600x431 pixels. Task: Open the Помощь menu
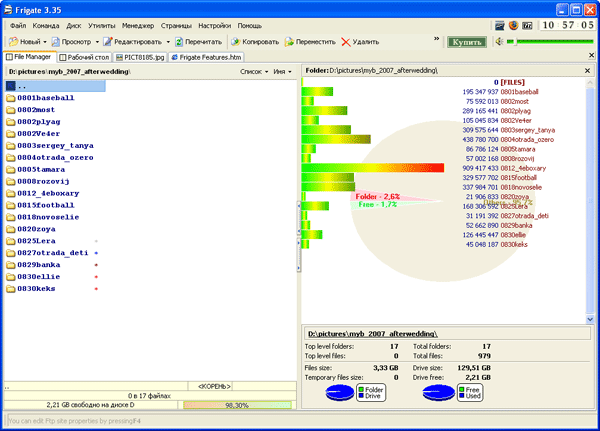tap(249, 26)
